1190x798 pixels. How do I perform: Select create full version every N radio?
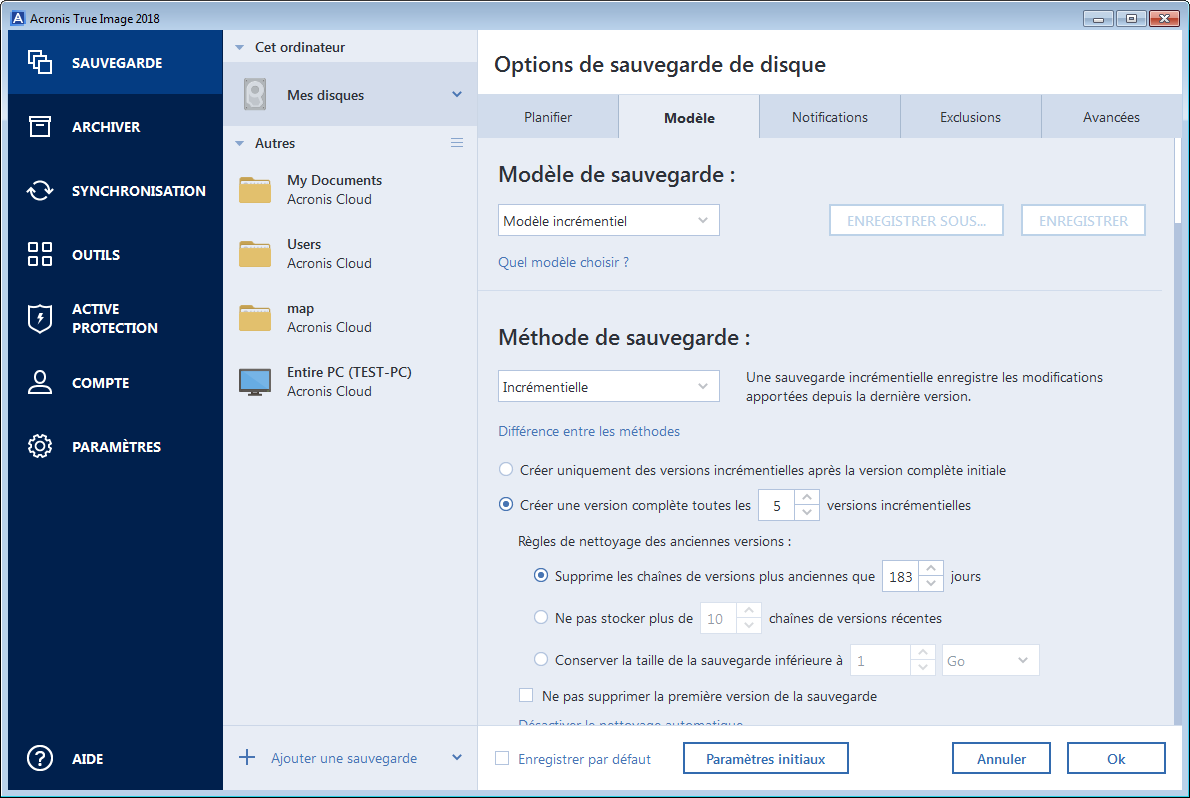506,504
